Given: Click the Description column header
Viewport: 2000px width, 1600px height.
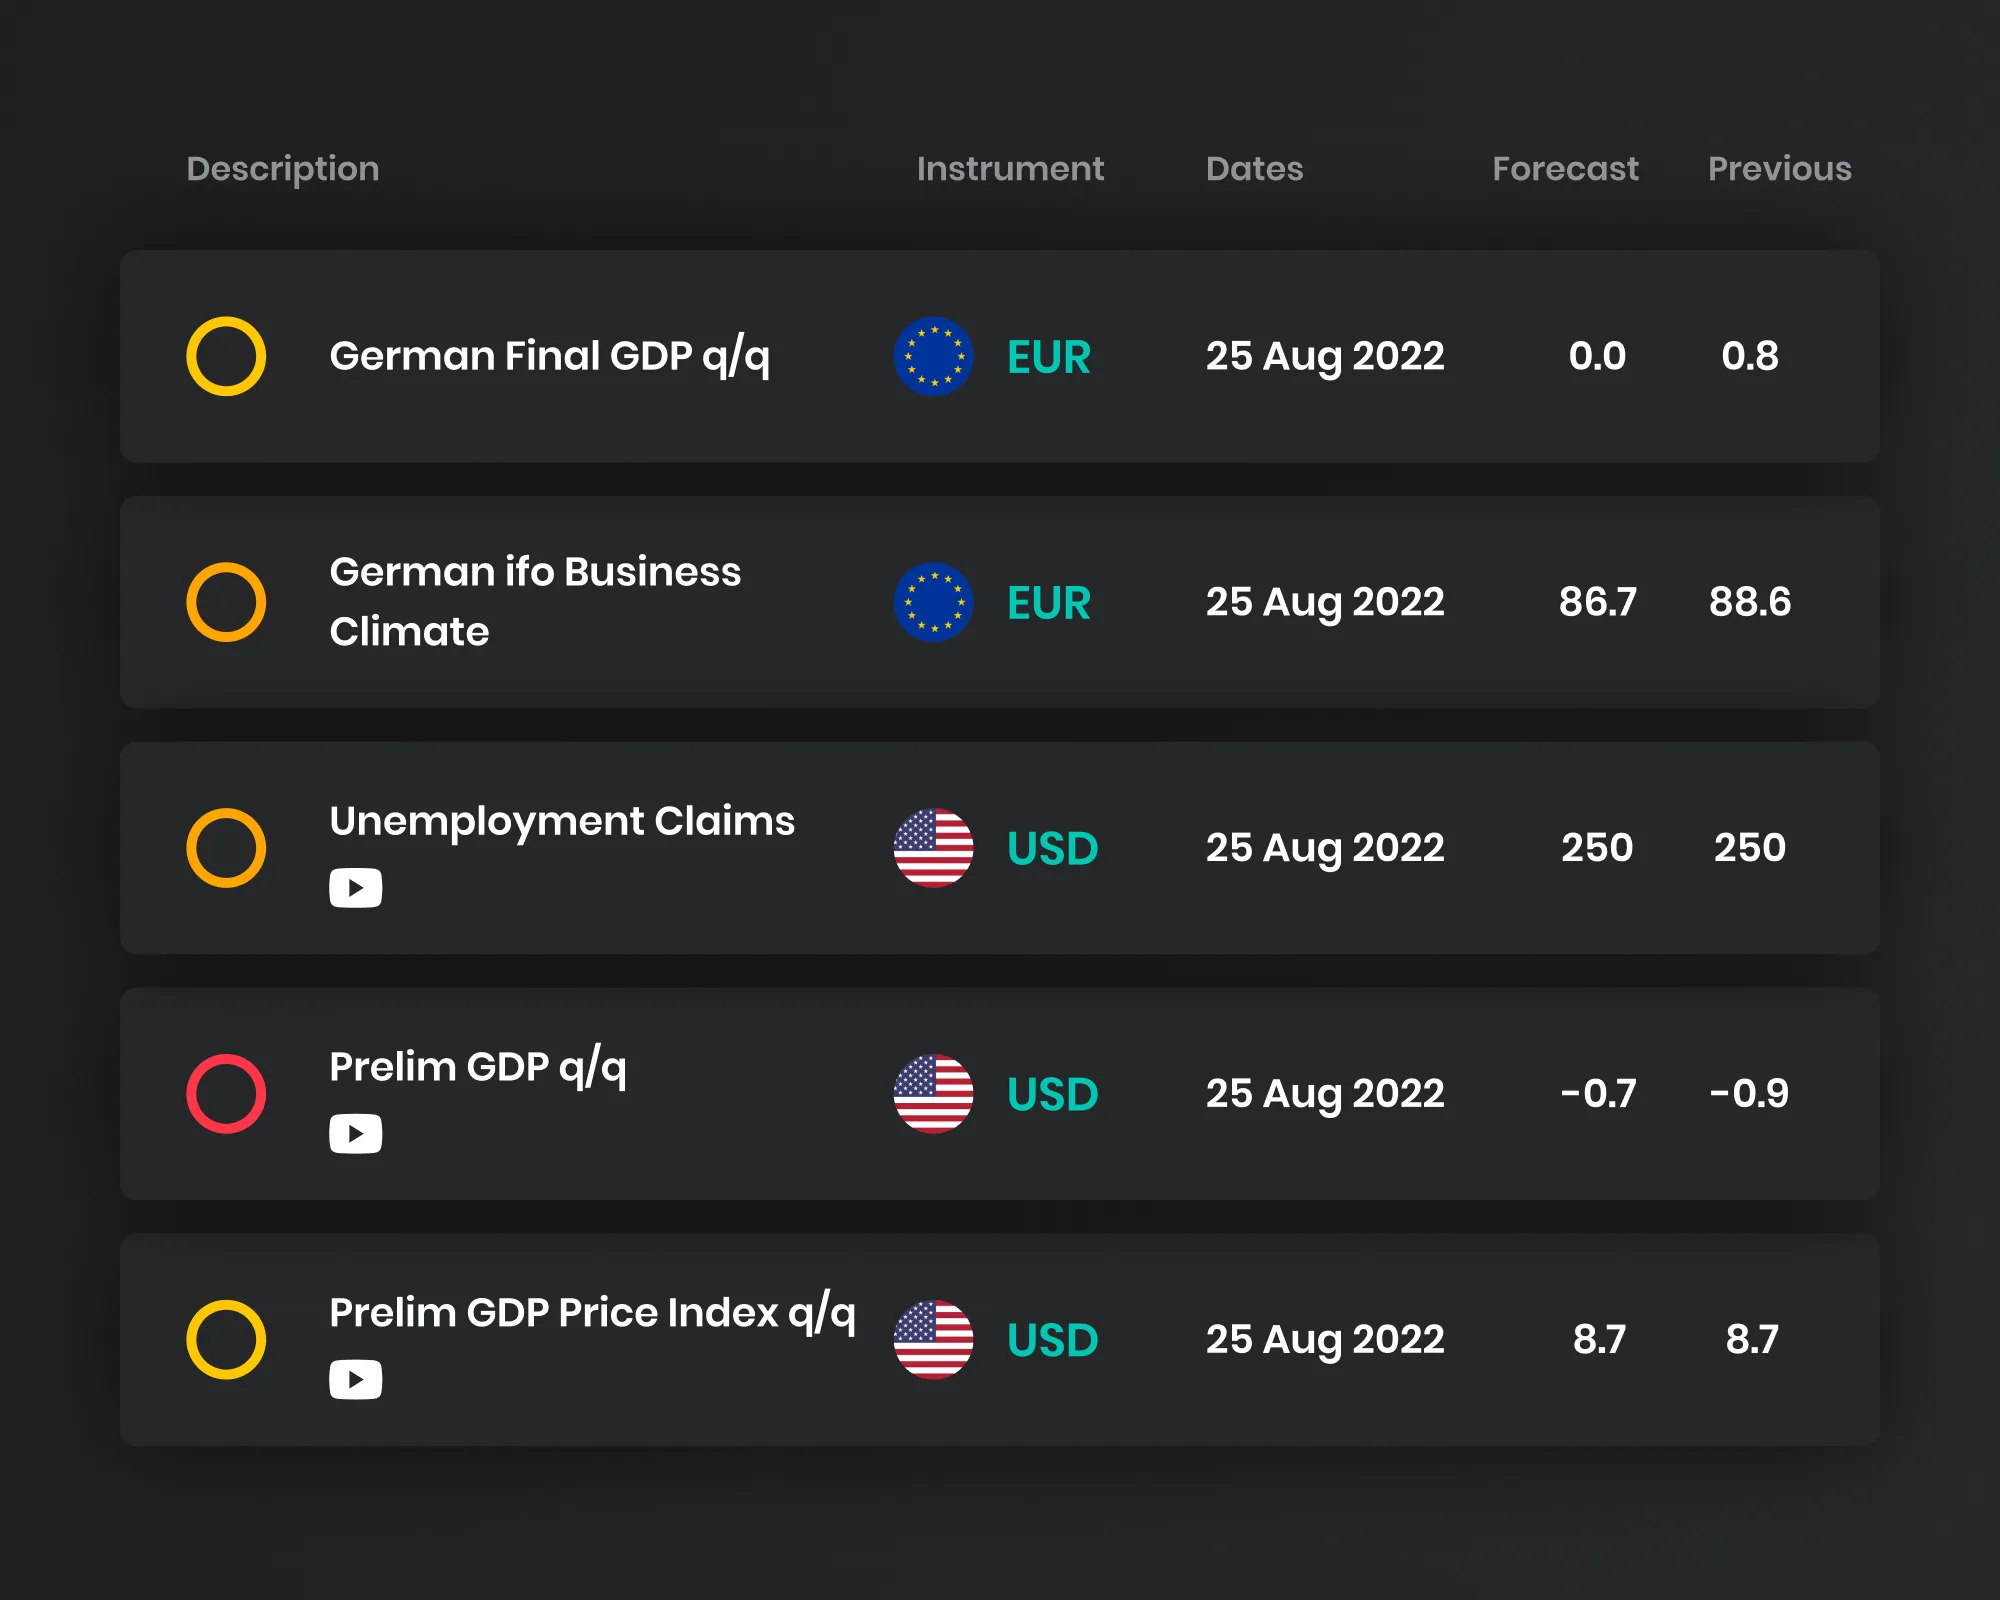Looking at the screenshot, I should [x=283, y=169].
